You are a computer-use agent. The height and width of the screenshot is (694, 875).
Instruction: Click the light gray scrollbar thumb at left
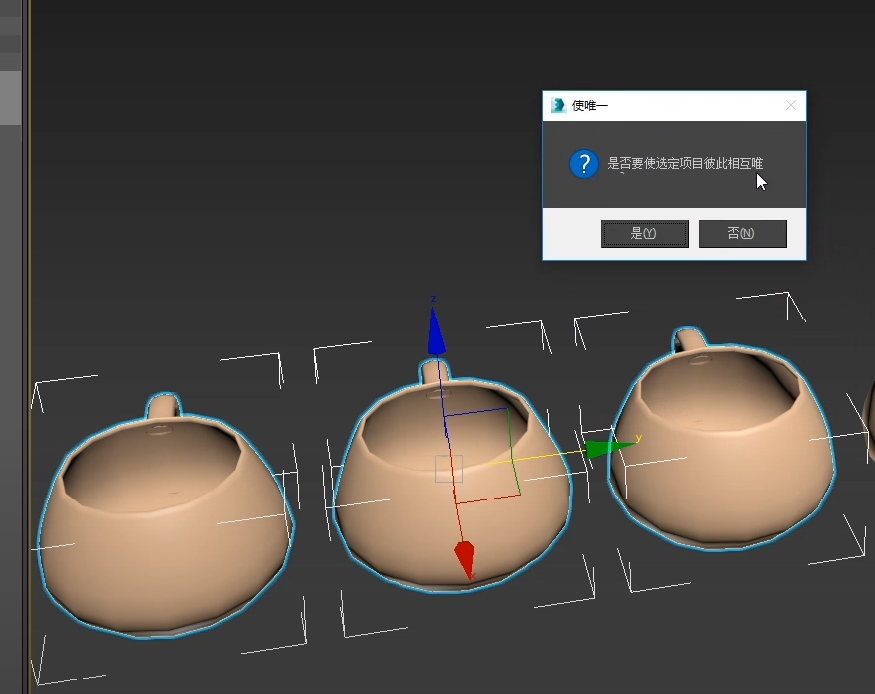coord(10,98)
